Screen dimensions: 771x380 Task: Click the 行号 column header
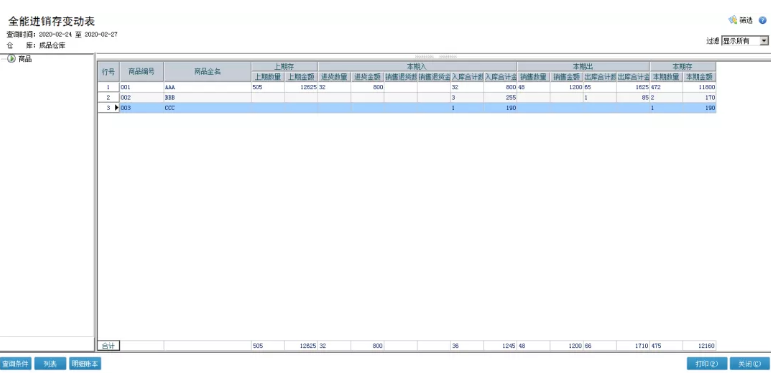tap(109, 72)
